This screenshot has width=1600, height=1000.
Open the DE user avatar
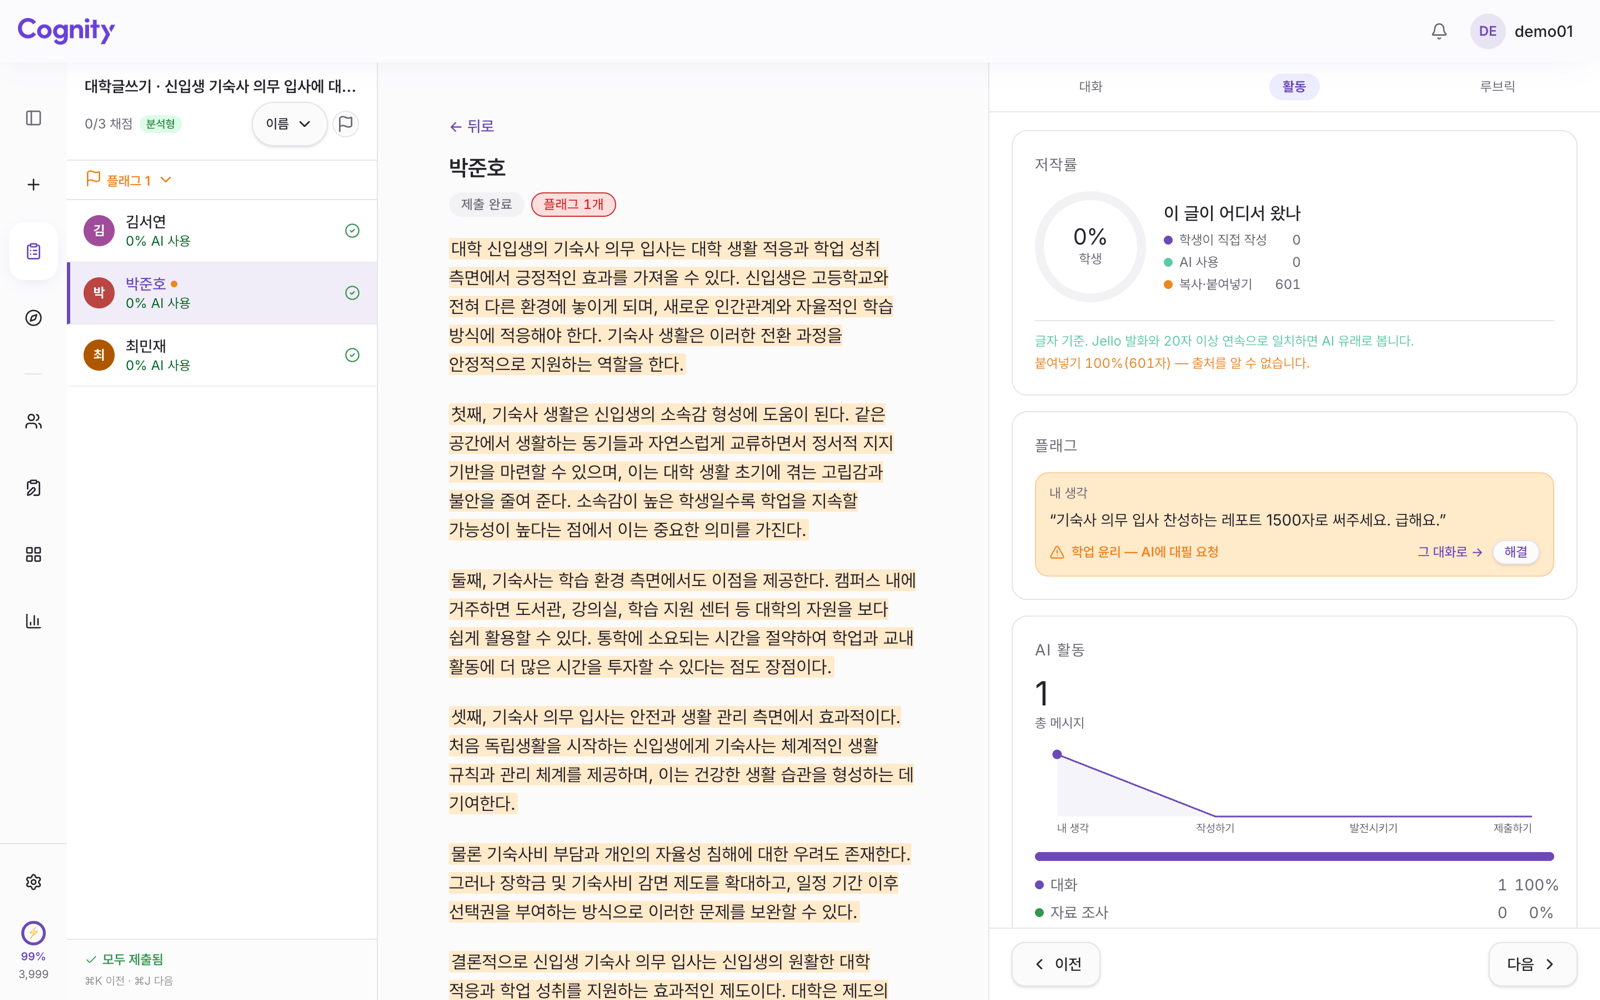[x=1487, y=31]
